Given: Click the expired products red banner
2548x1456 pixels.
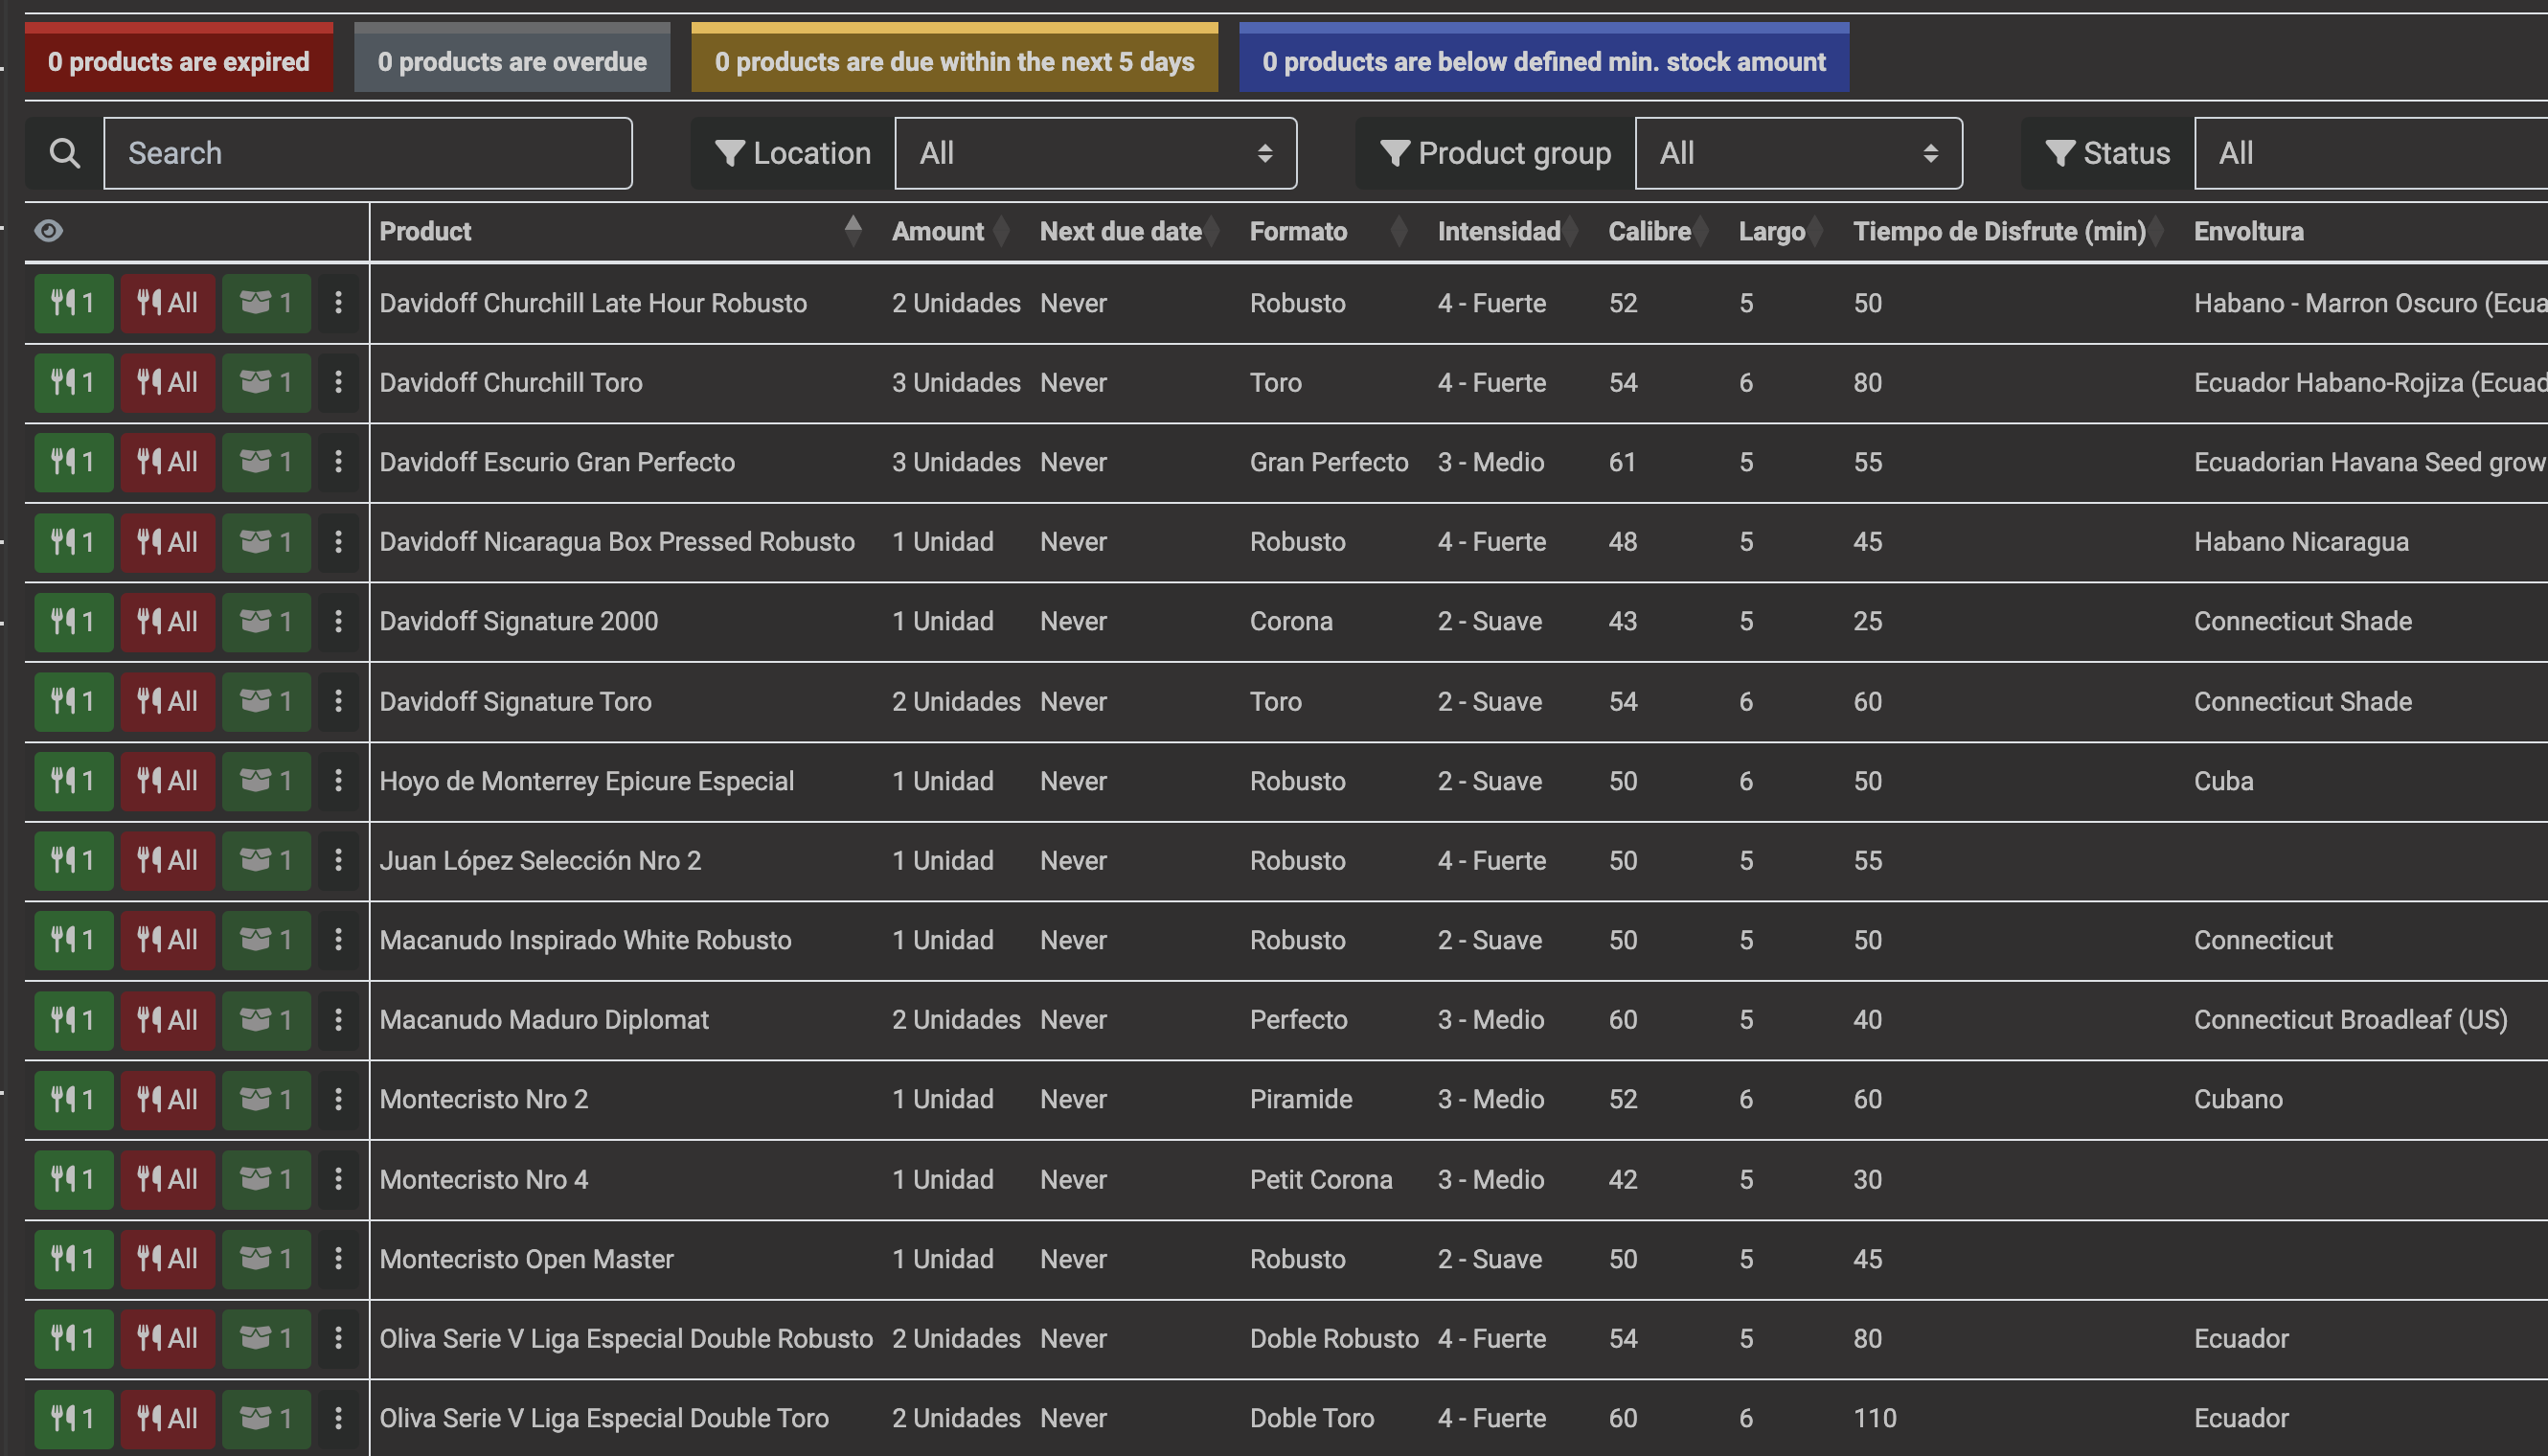Looking at the screenshot, I should point(179,61).
